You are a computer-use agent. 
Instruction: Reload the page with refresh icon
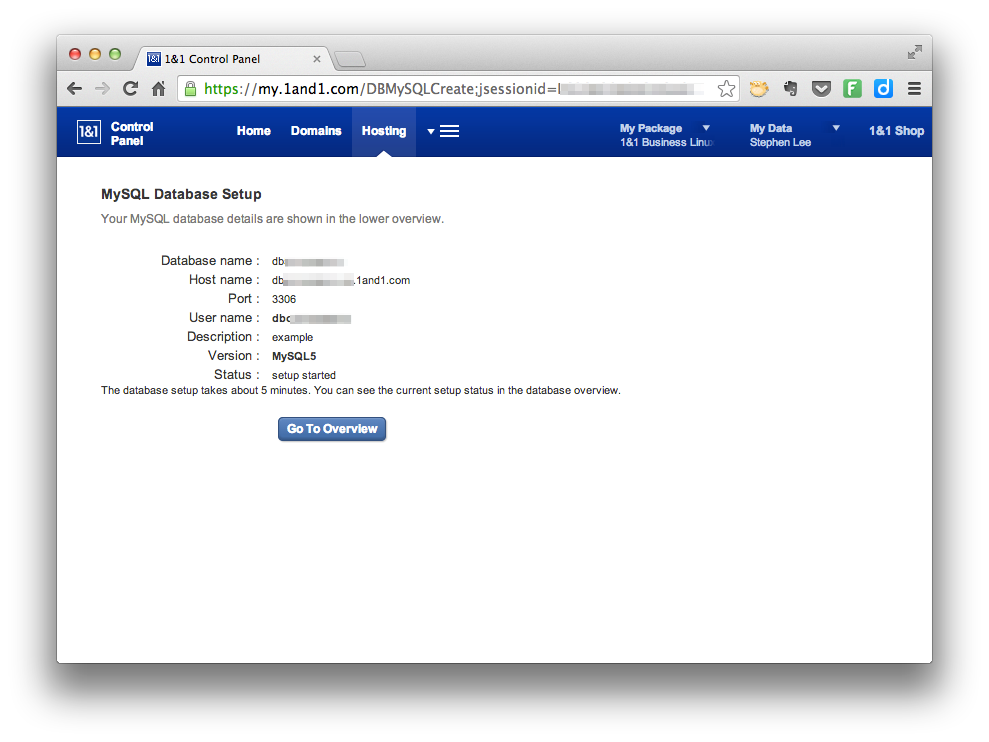[131, 89]
